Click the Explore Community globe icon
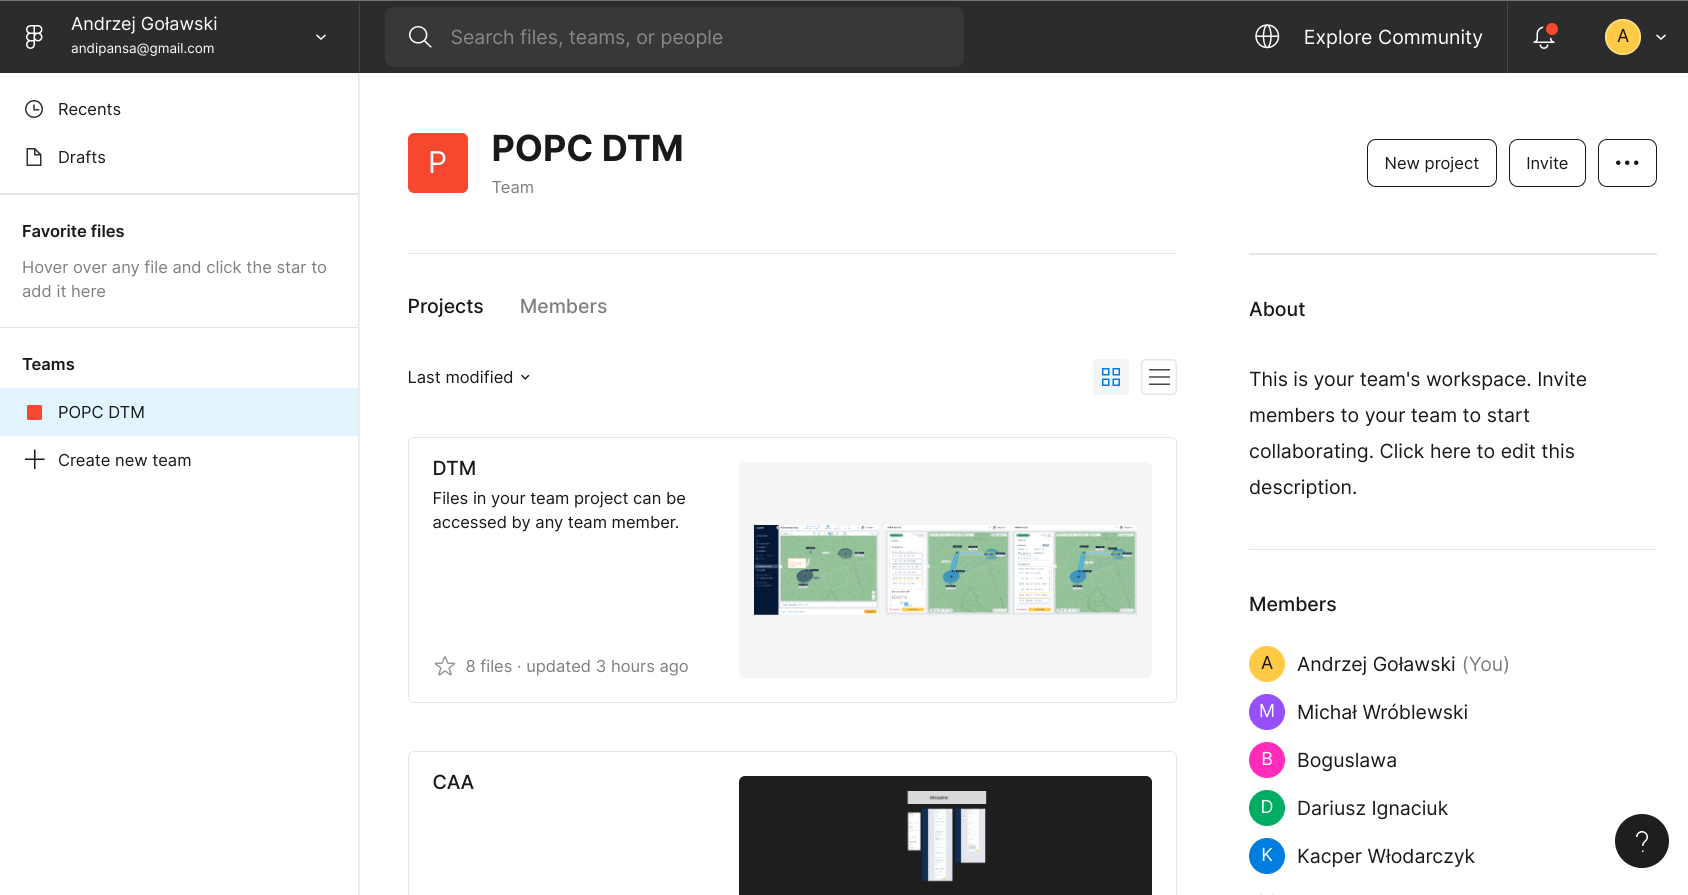 pos(1267,37)
